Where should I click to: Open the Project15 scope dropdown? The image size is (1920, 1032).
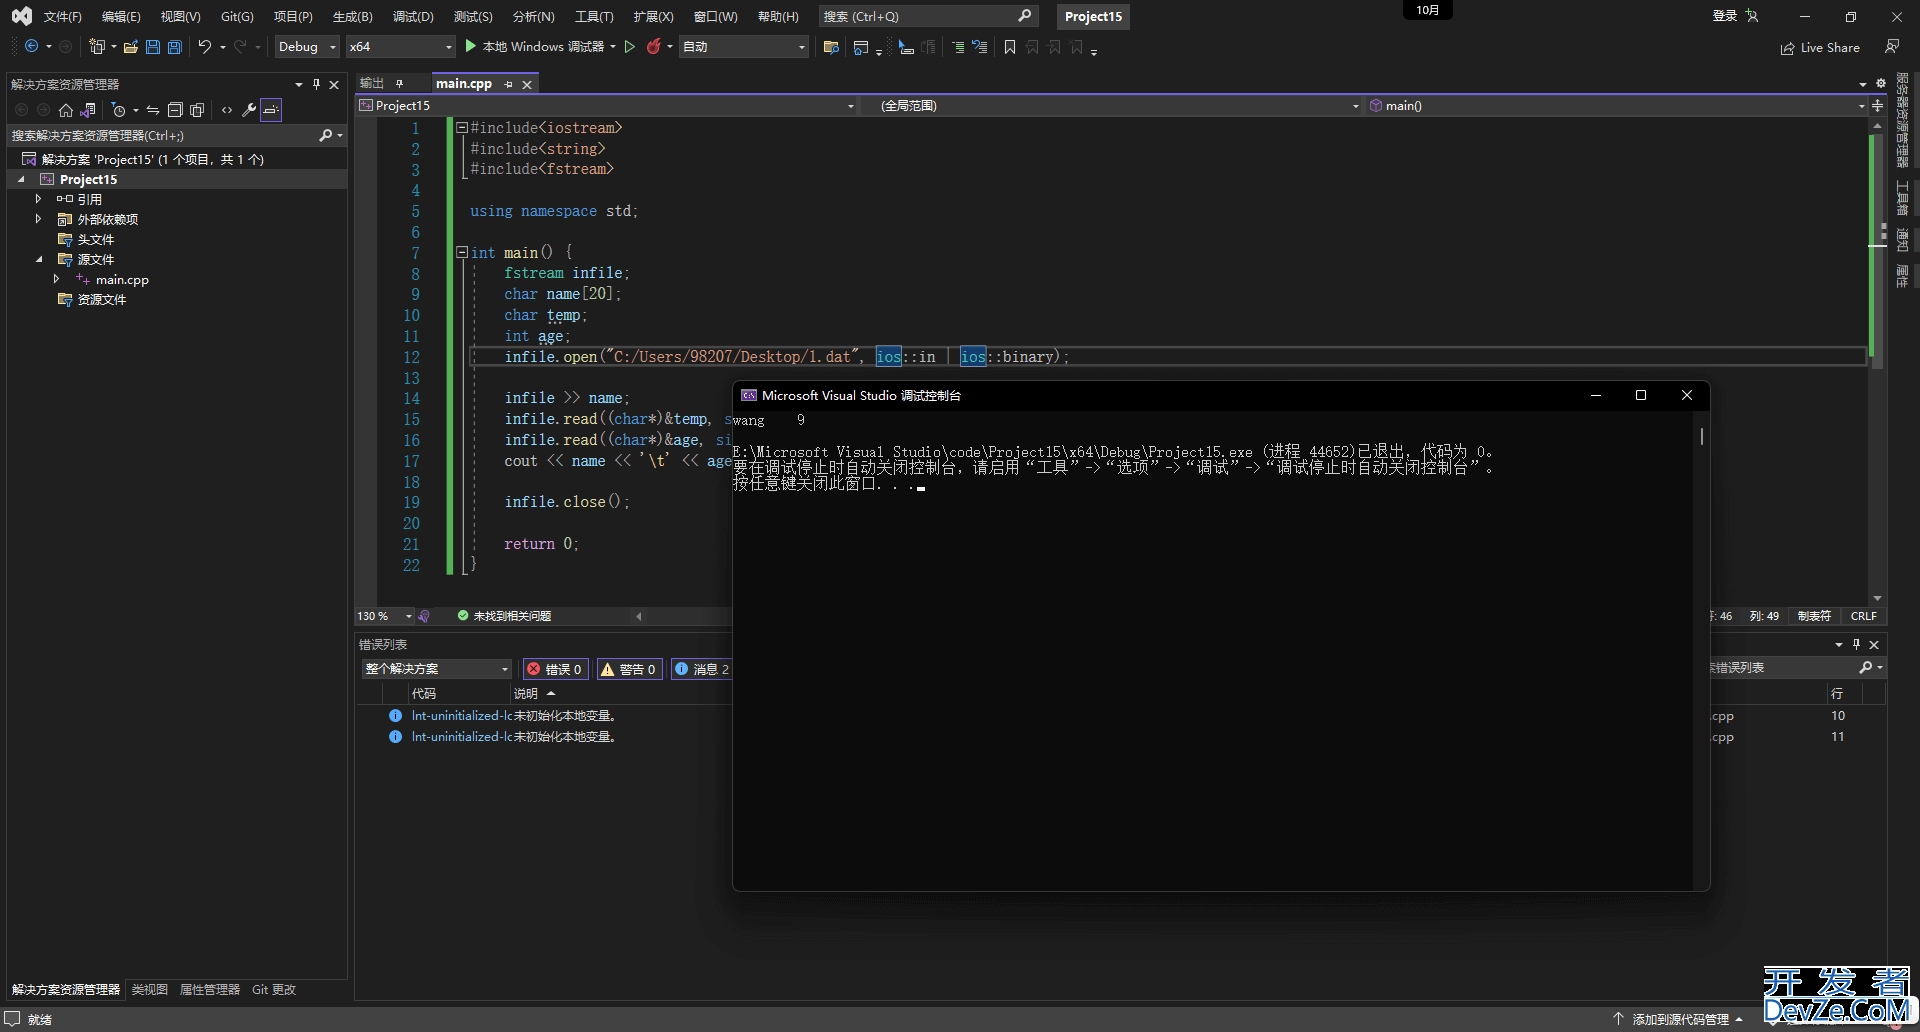coord(608,105)
